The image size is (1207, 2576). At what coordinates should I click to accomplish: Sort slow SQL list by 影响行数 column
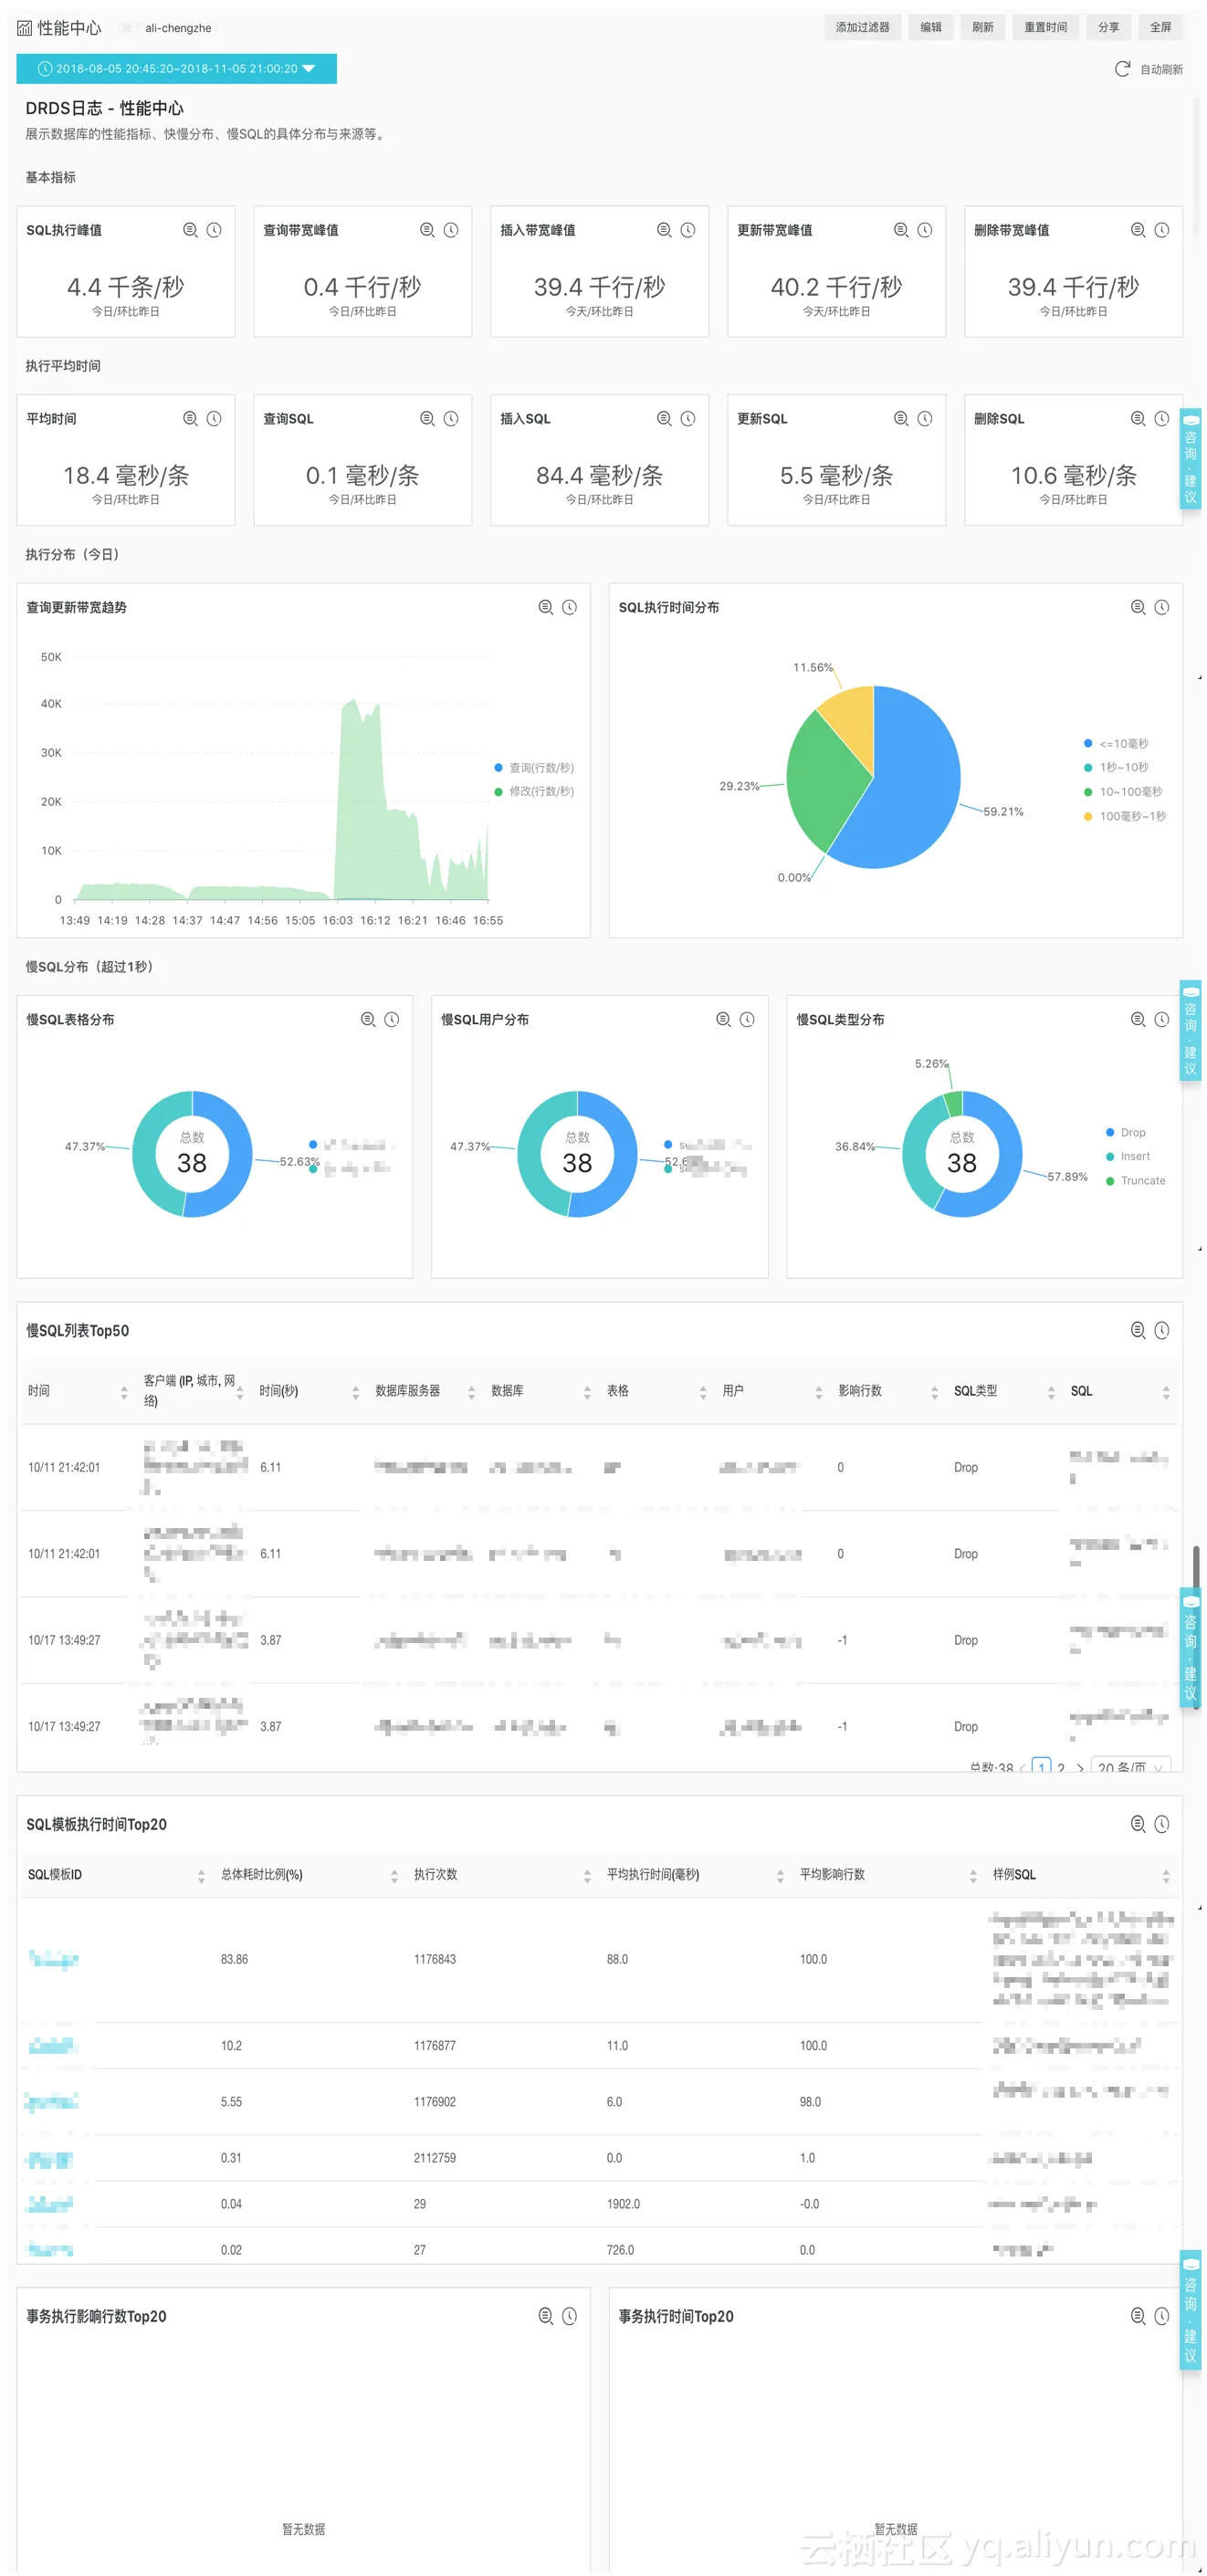pyautogui.click(x=934, y=1392)
